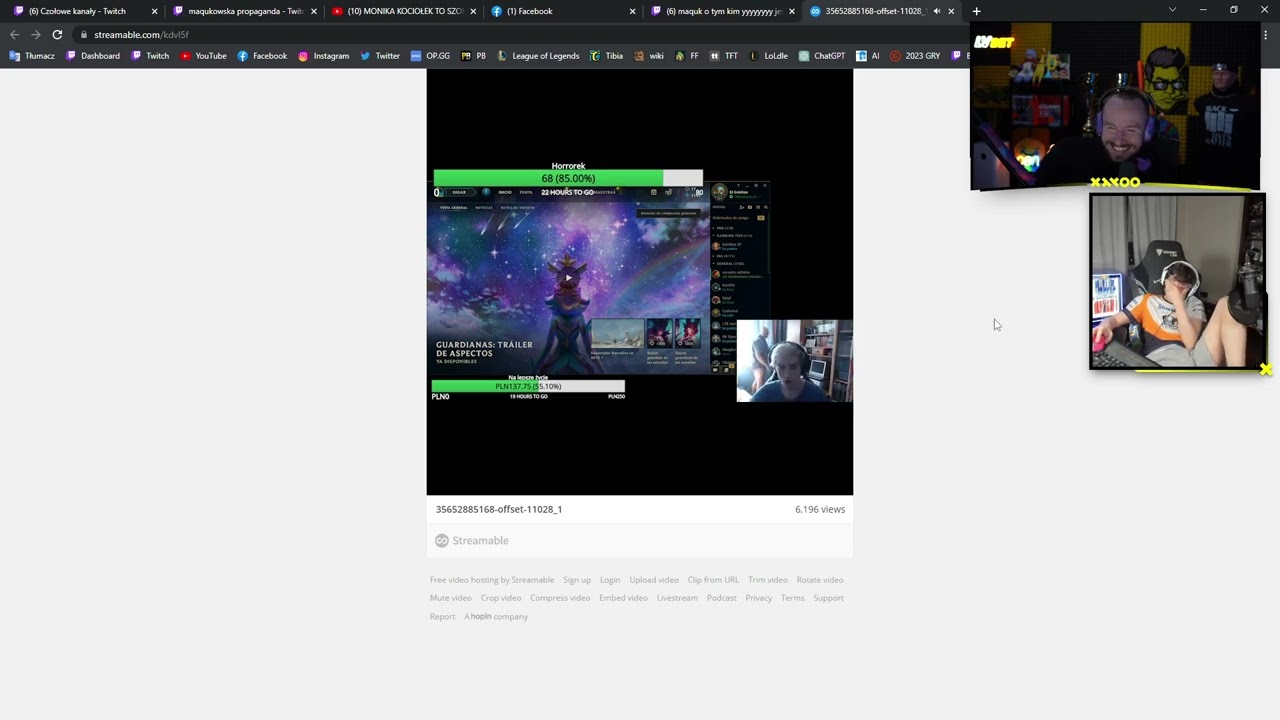
Task: Open the Livestream footer link
Action: (677, 598)
